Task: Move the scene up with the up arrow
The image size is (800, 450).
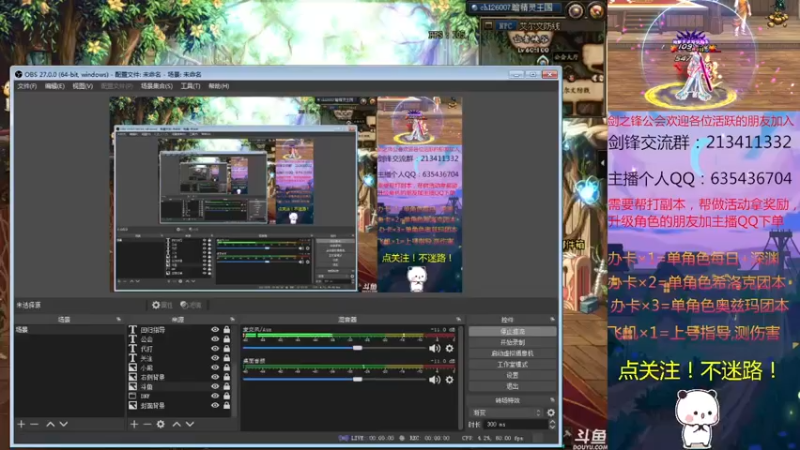Action: coord(51,424)
